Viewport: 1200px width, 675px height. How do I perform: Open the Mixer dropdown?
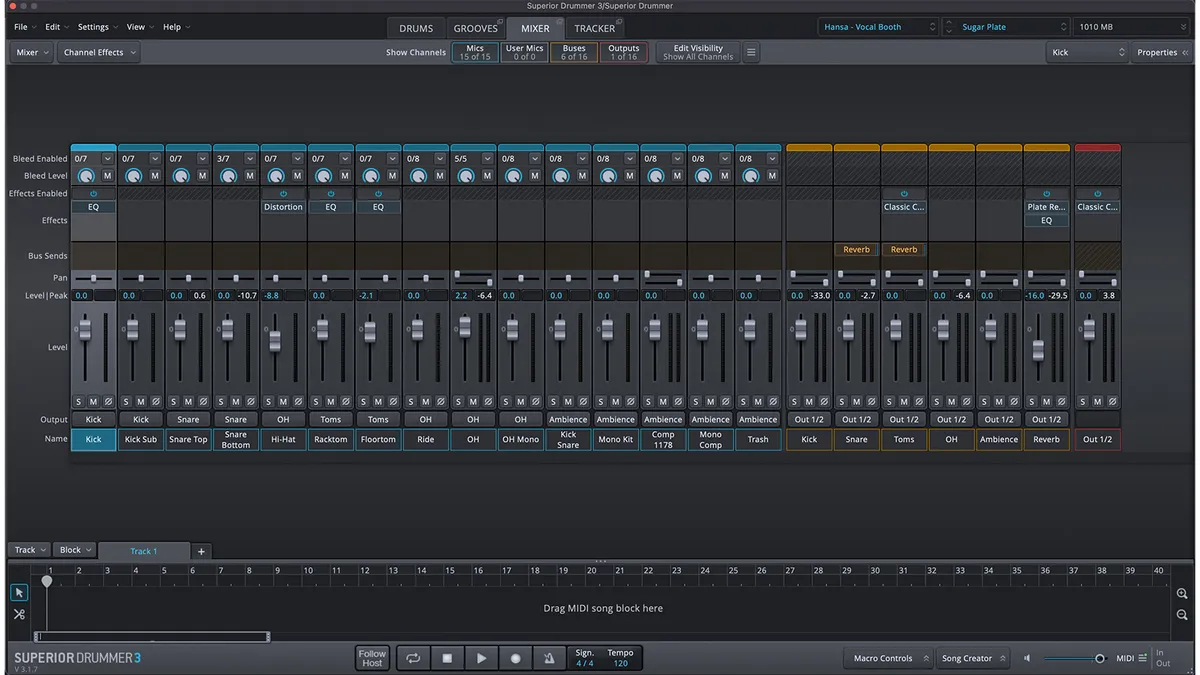(x=31, y=53)
